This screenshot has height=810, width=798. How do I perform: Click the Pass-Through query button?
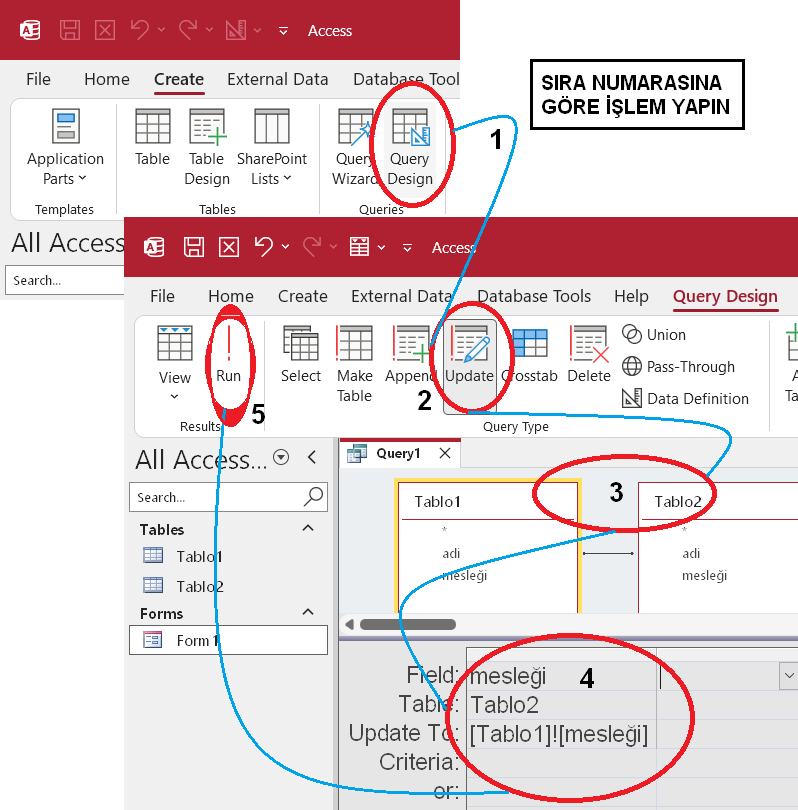click(x=678, y=366)
